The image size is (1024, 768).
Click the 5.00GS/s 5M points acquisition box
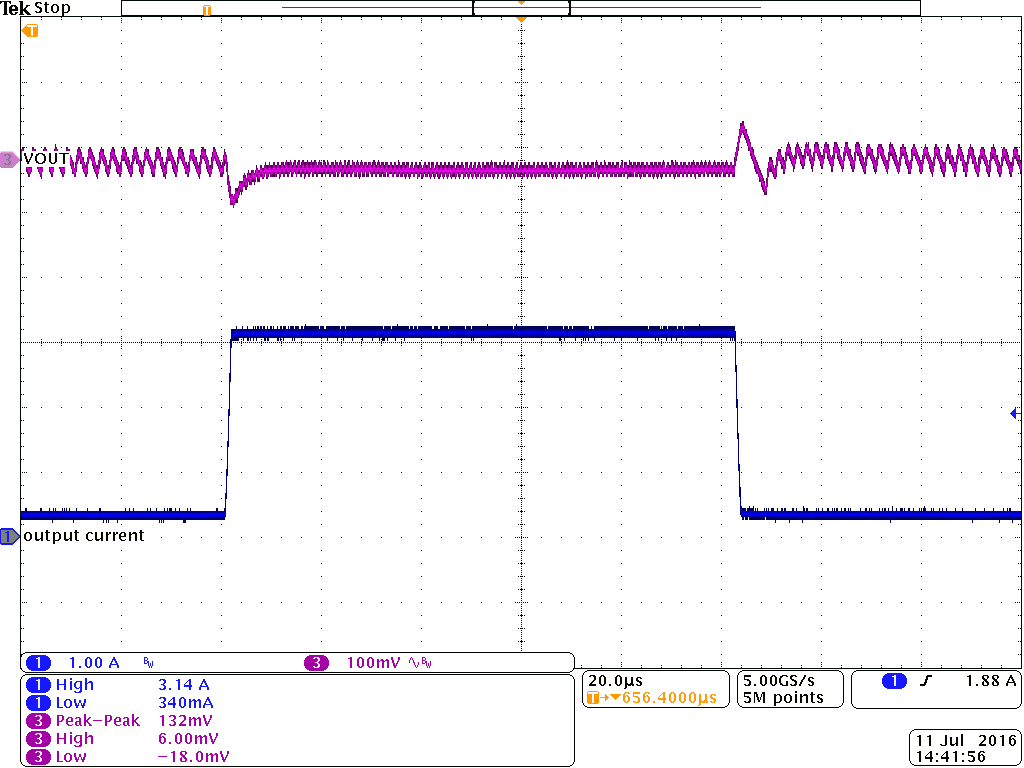(x=790, y=689)
